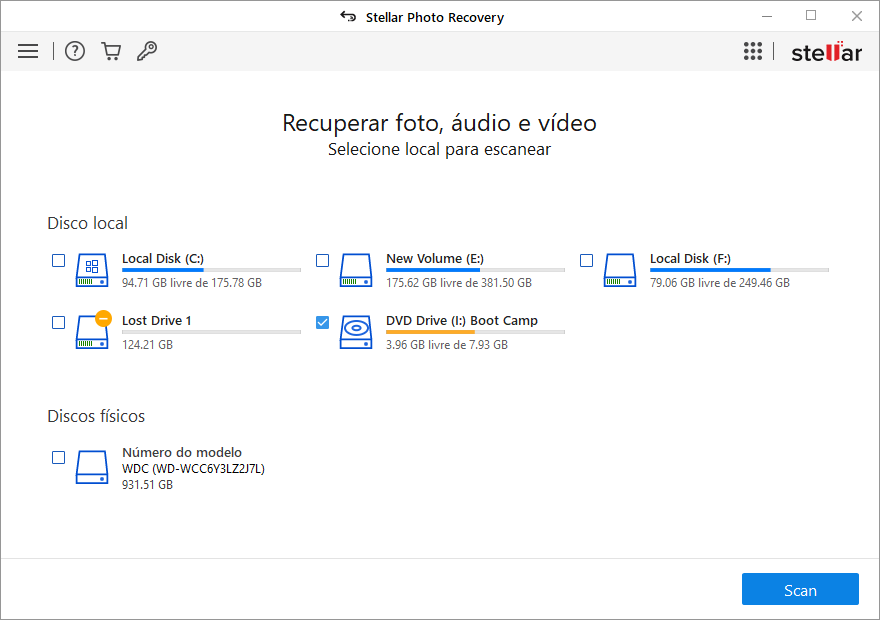Check the WDC physical disk checkbox
Screen dimensions: 880x620
(x=58, y=458)
